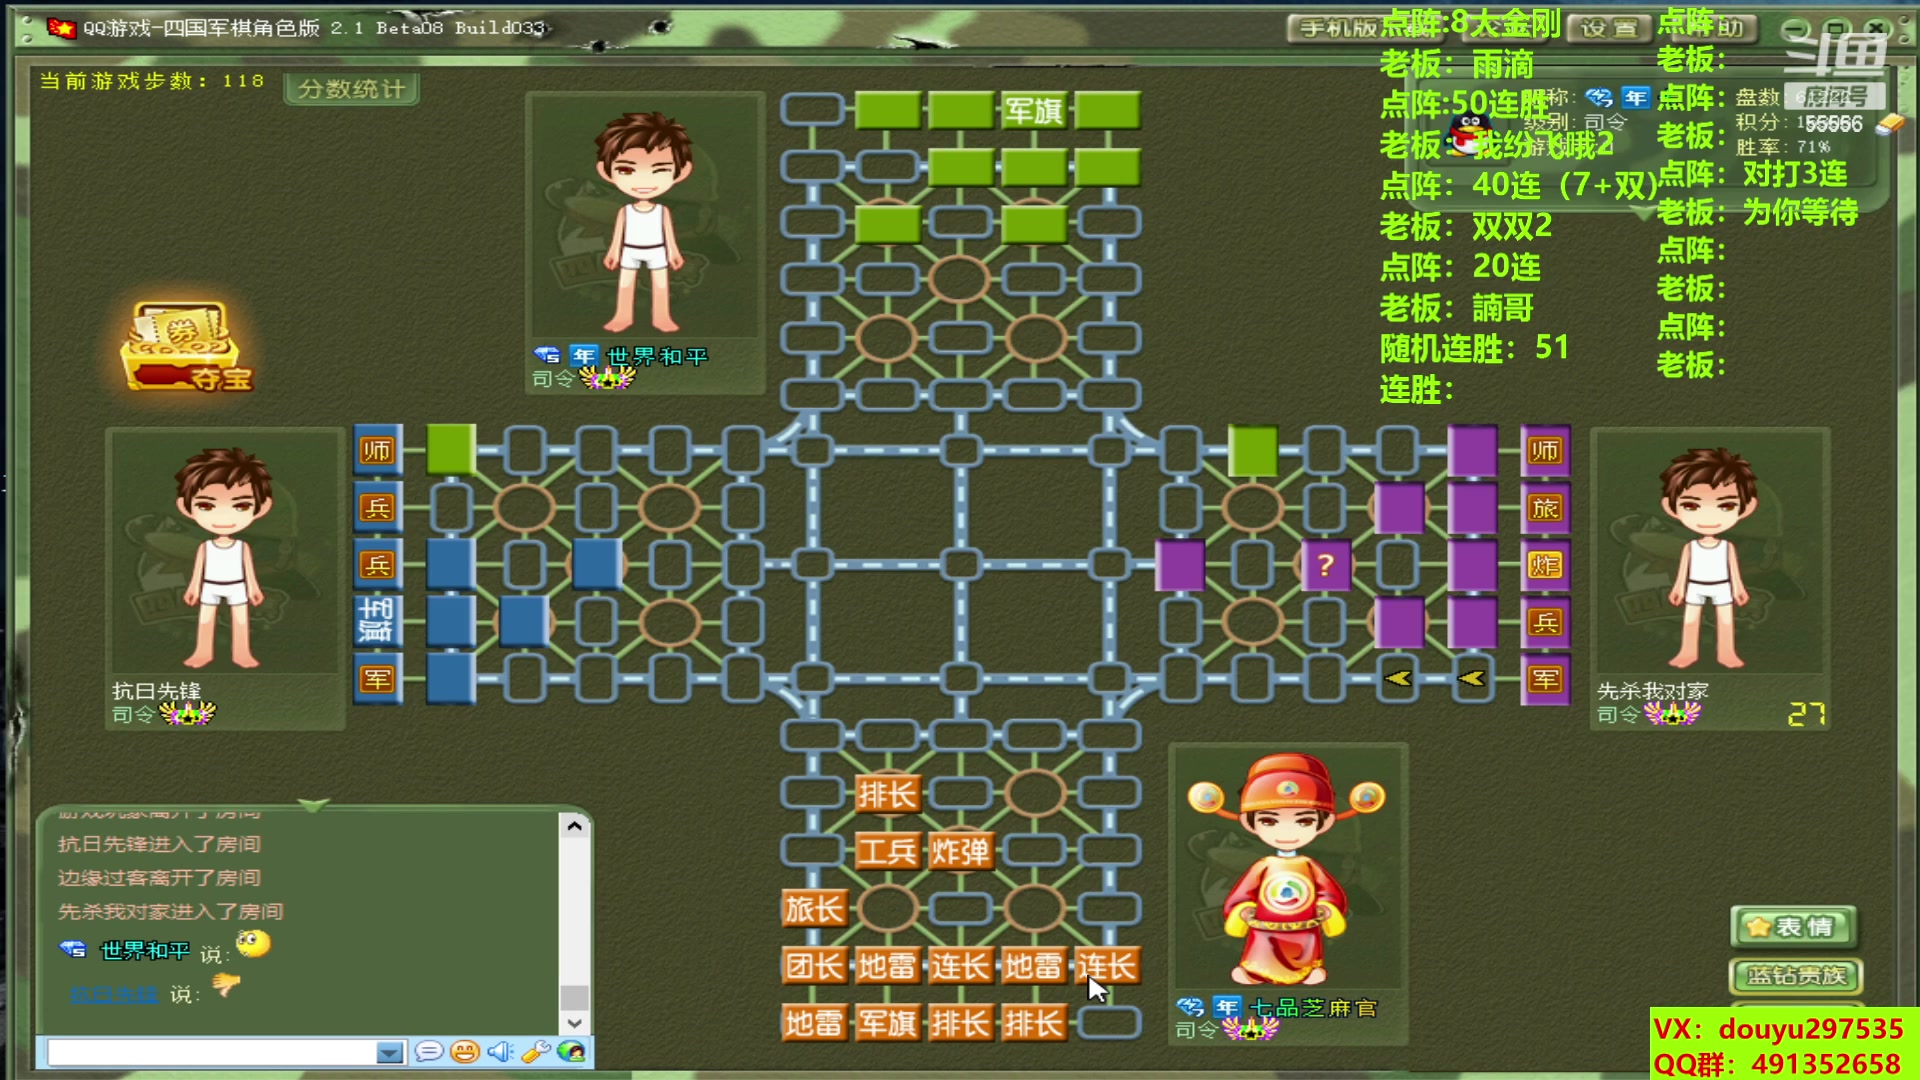Click the lone green piece in right territory
Viewport: 1920px width, 1080px height.
[1253, 450]
